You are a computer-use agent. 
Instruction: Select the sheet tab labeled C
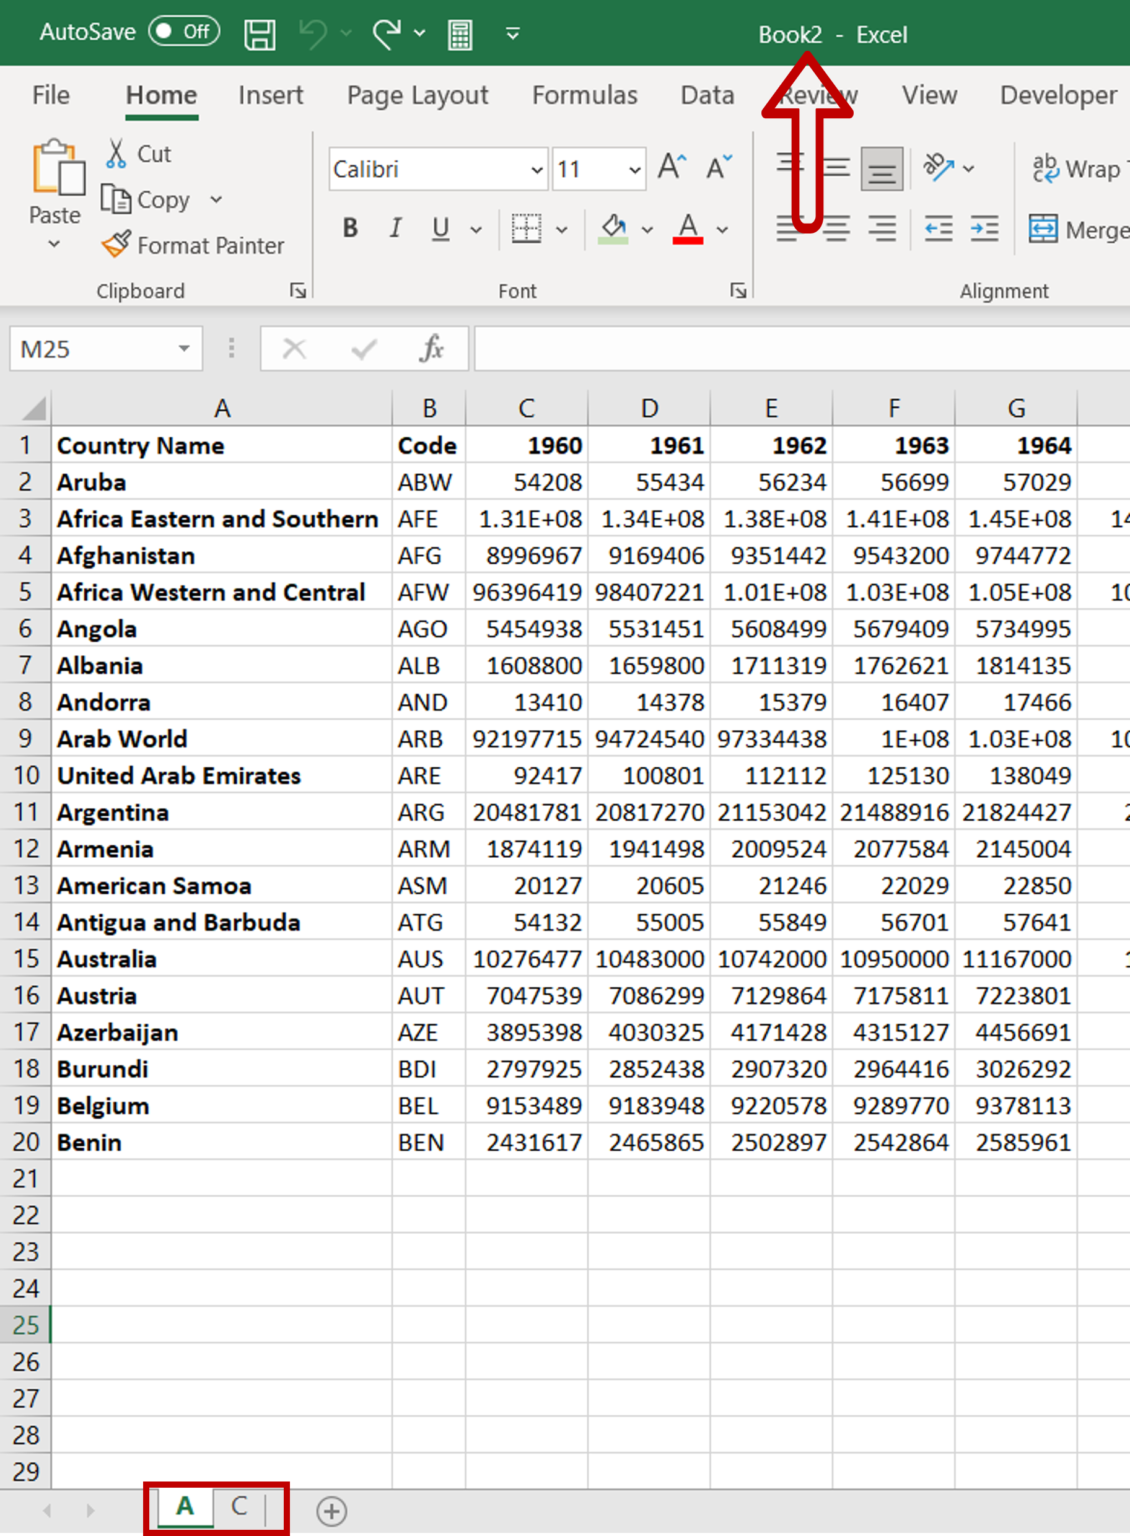click(x=239, y=1508)
